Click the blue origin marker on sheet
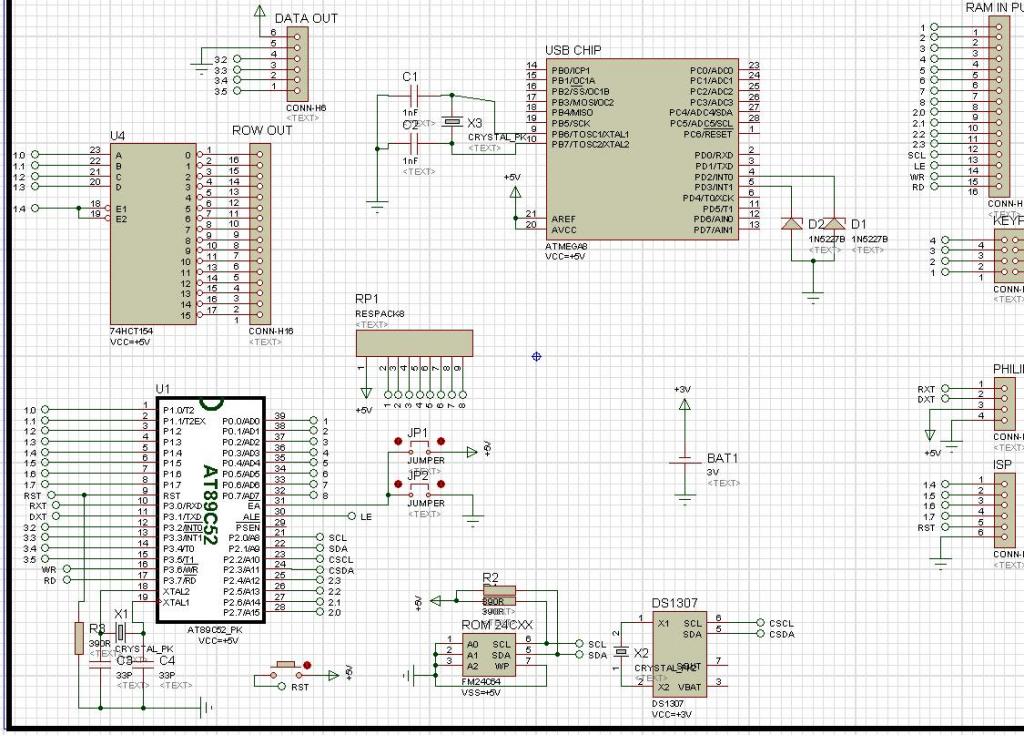 536,357
